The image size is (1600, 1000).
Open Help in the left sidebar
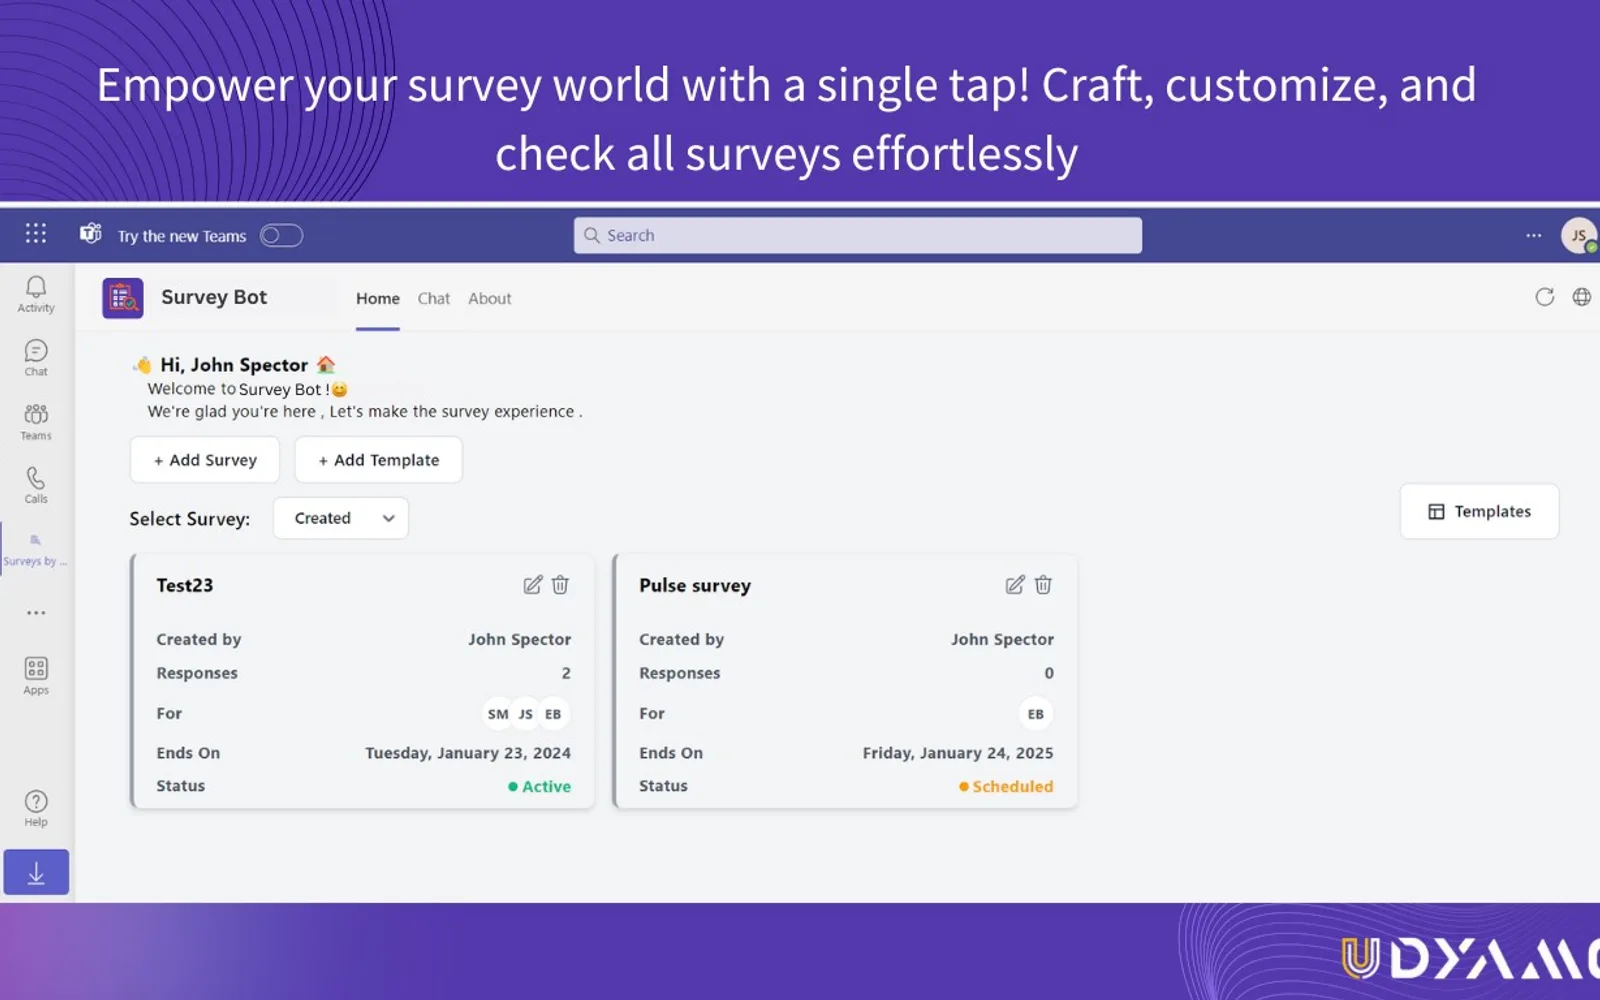pos(36,809)
